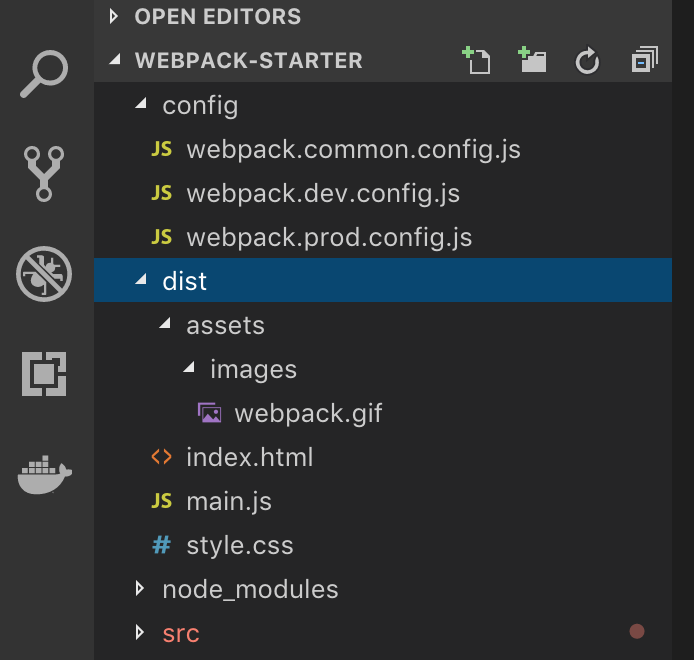Open the Debug view
Screen dimensions: 694x660
45,273
